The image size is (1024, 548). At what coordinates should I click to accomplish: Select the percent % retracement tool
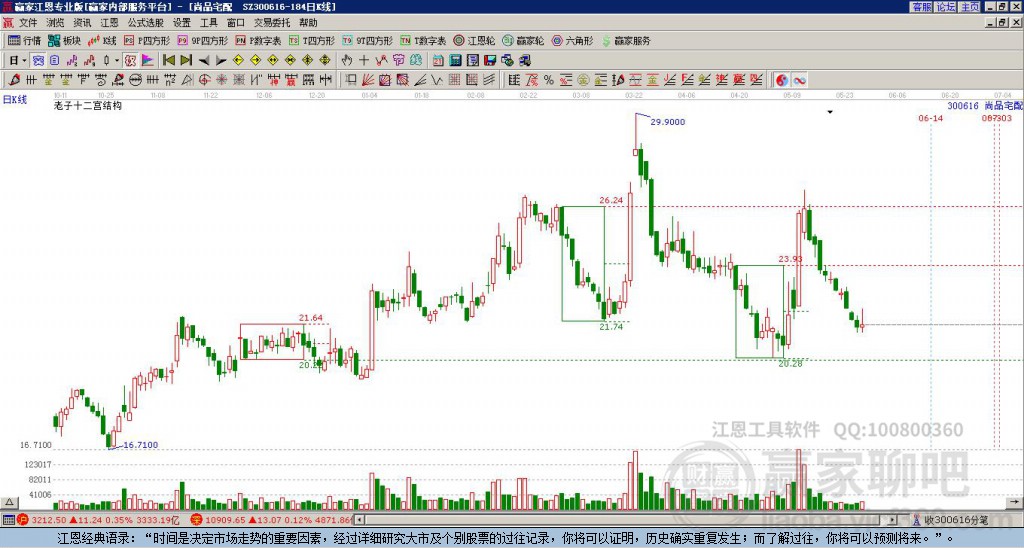click(549, 80)
